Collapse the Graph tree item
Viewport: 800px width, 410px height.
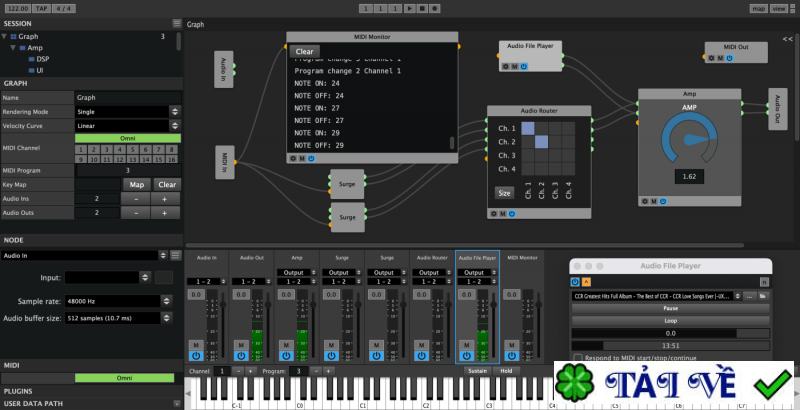(x=5, y=37)
